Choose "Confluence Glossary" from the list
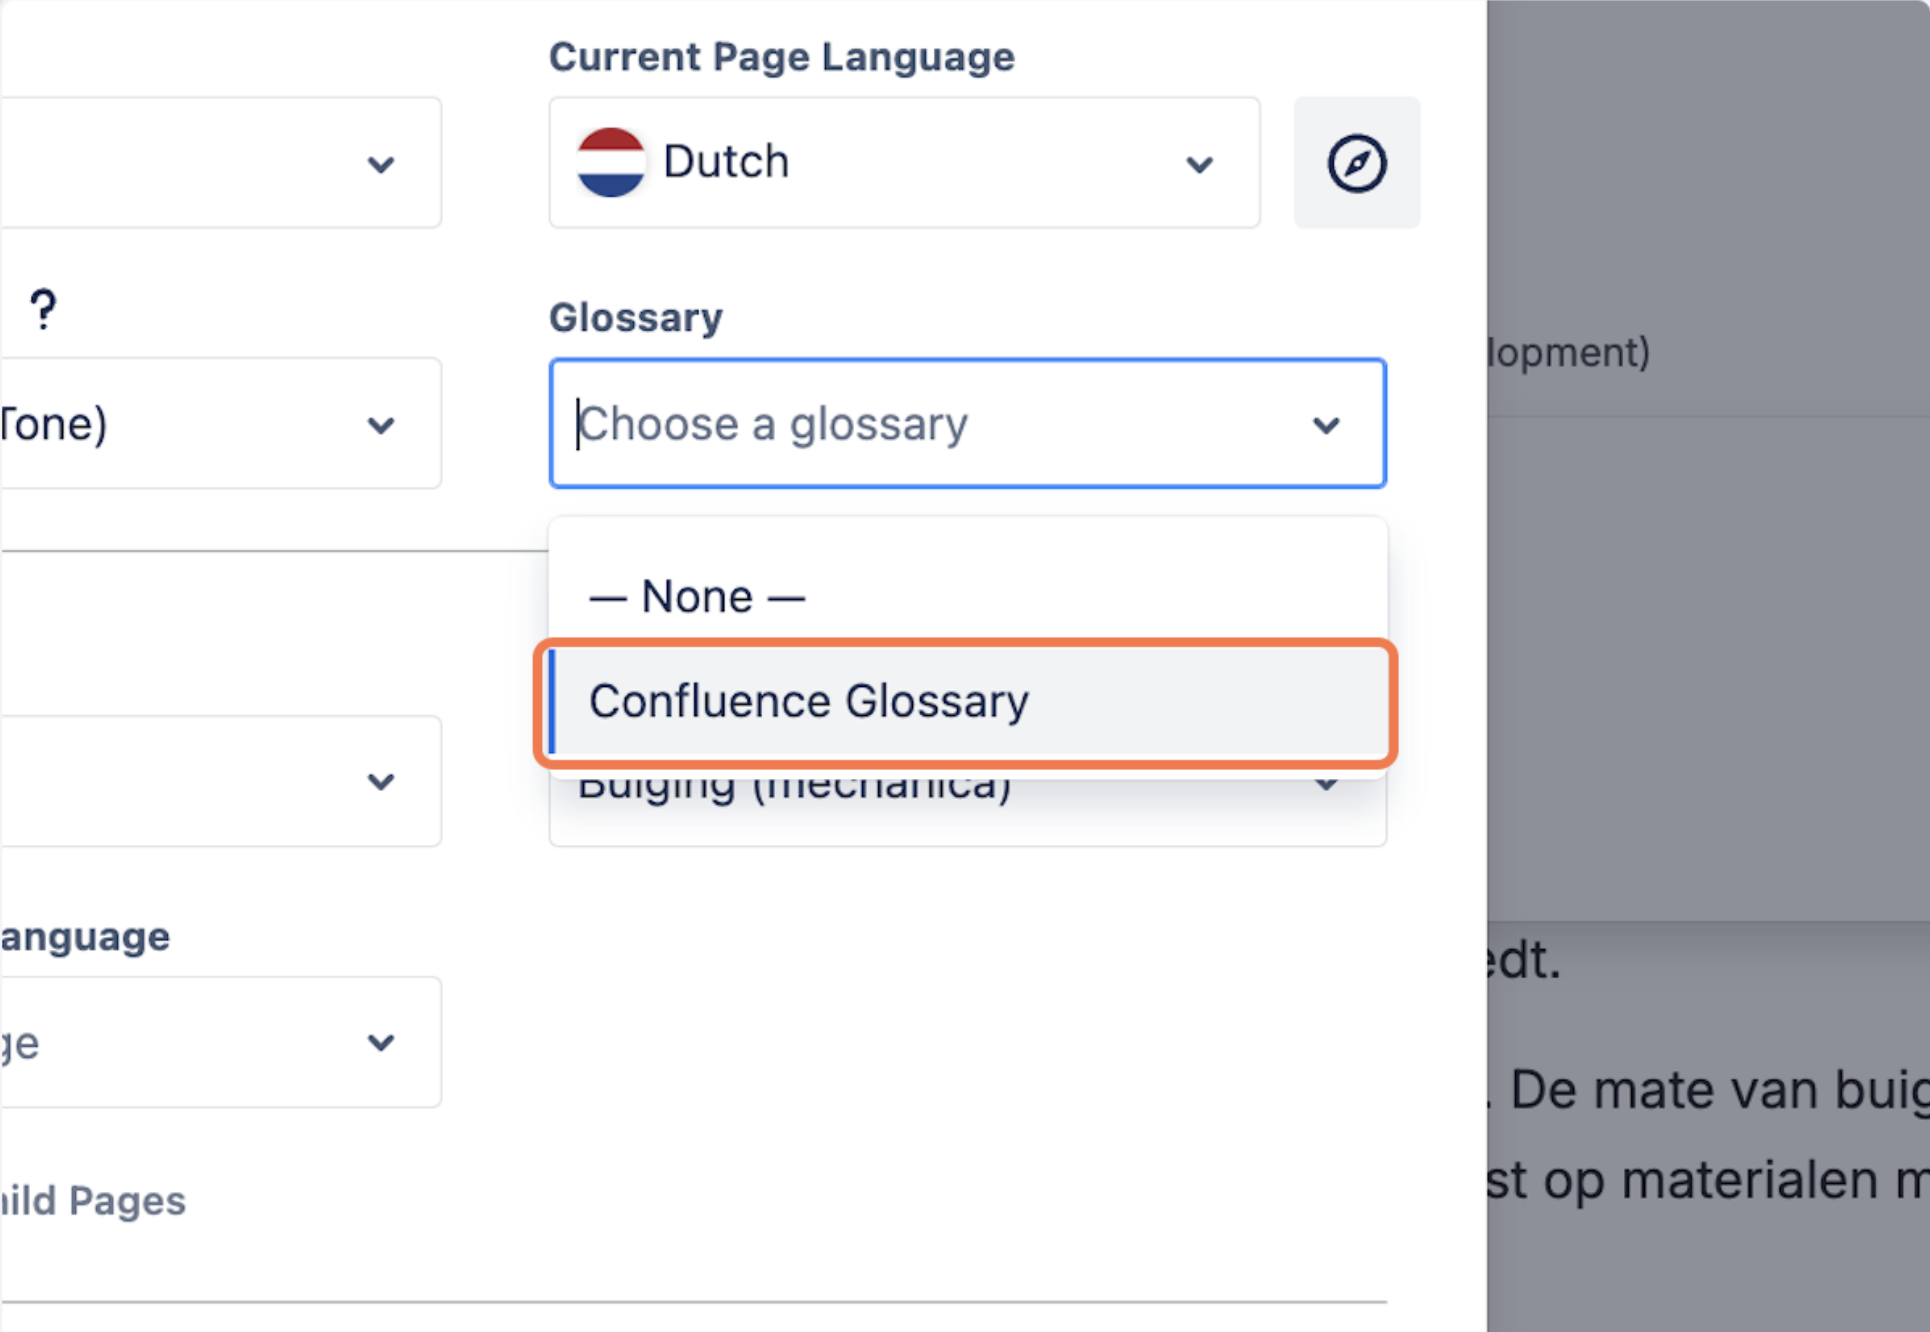This screenshot has width=1930, height=1332. [x=808, y=701]
